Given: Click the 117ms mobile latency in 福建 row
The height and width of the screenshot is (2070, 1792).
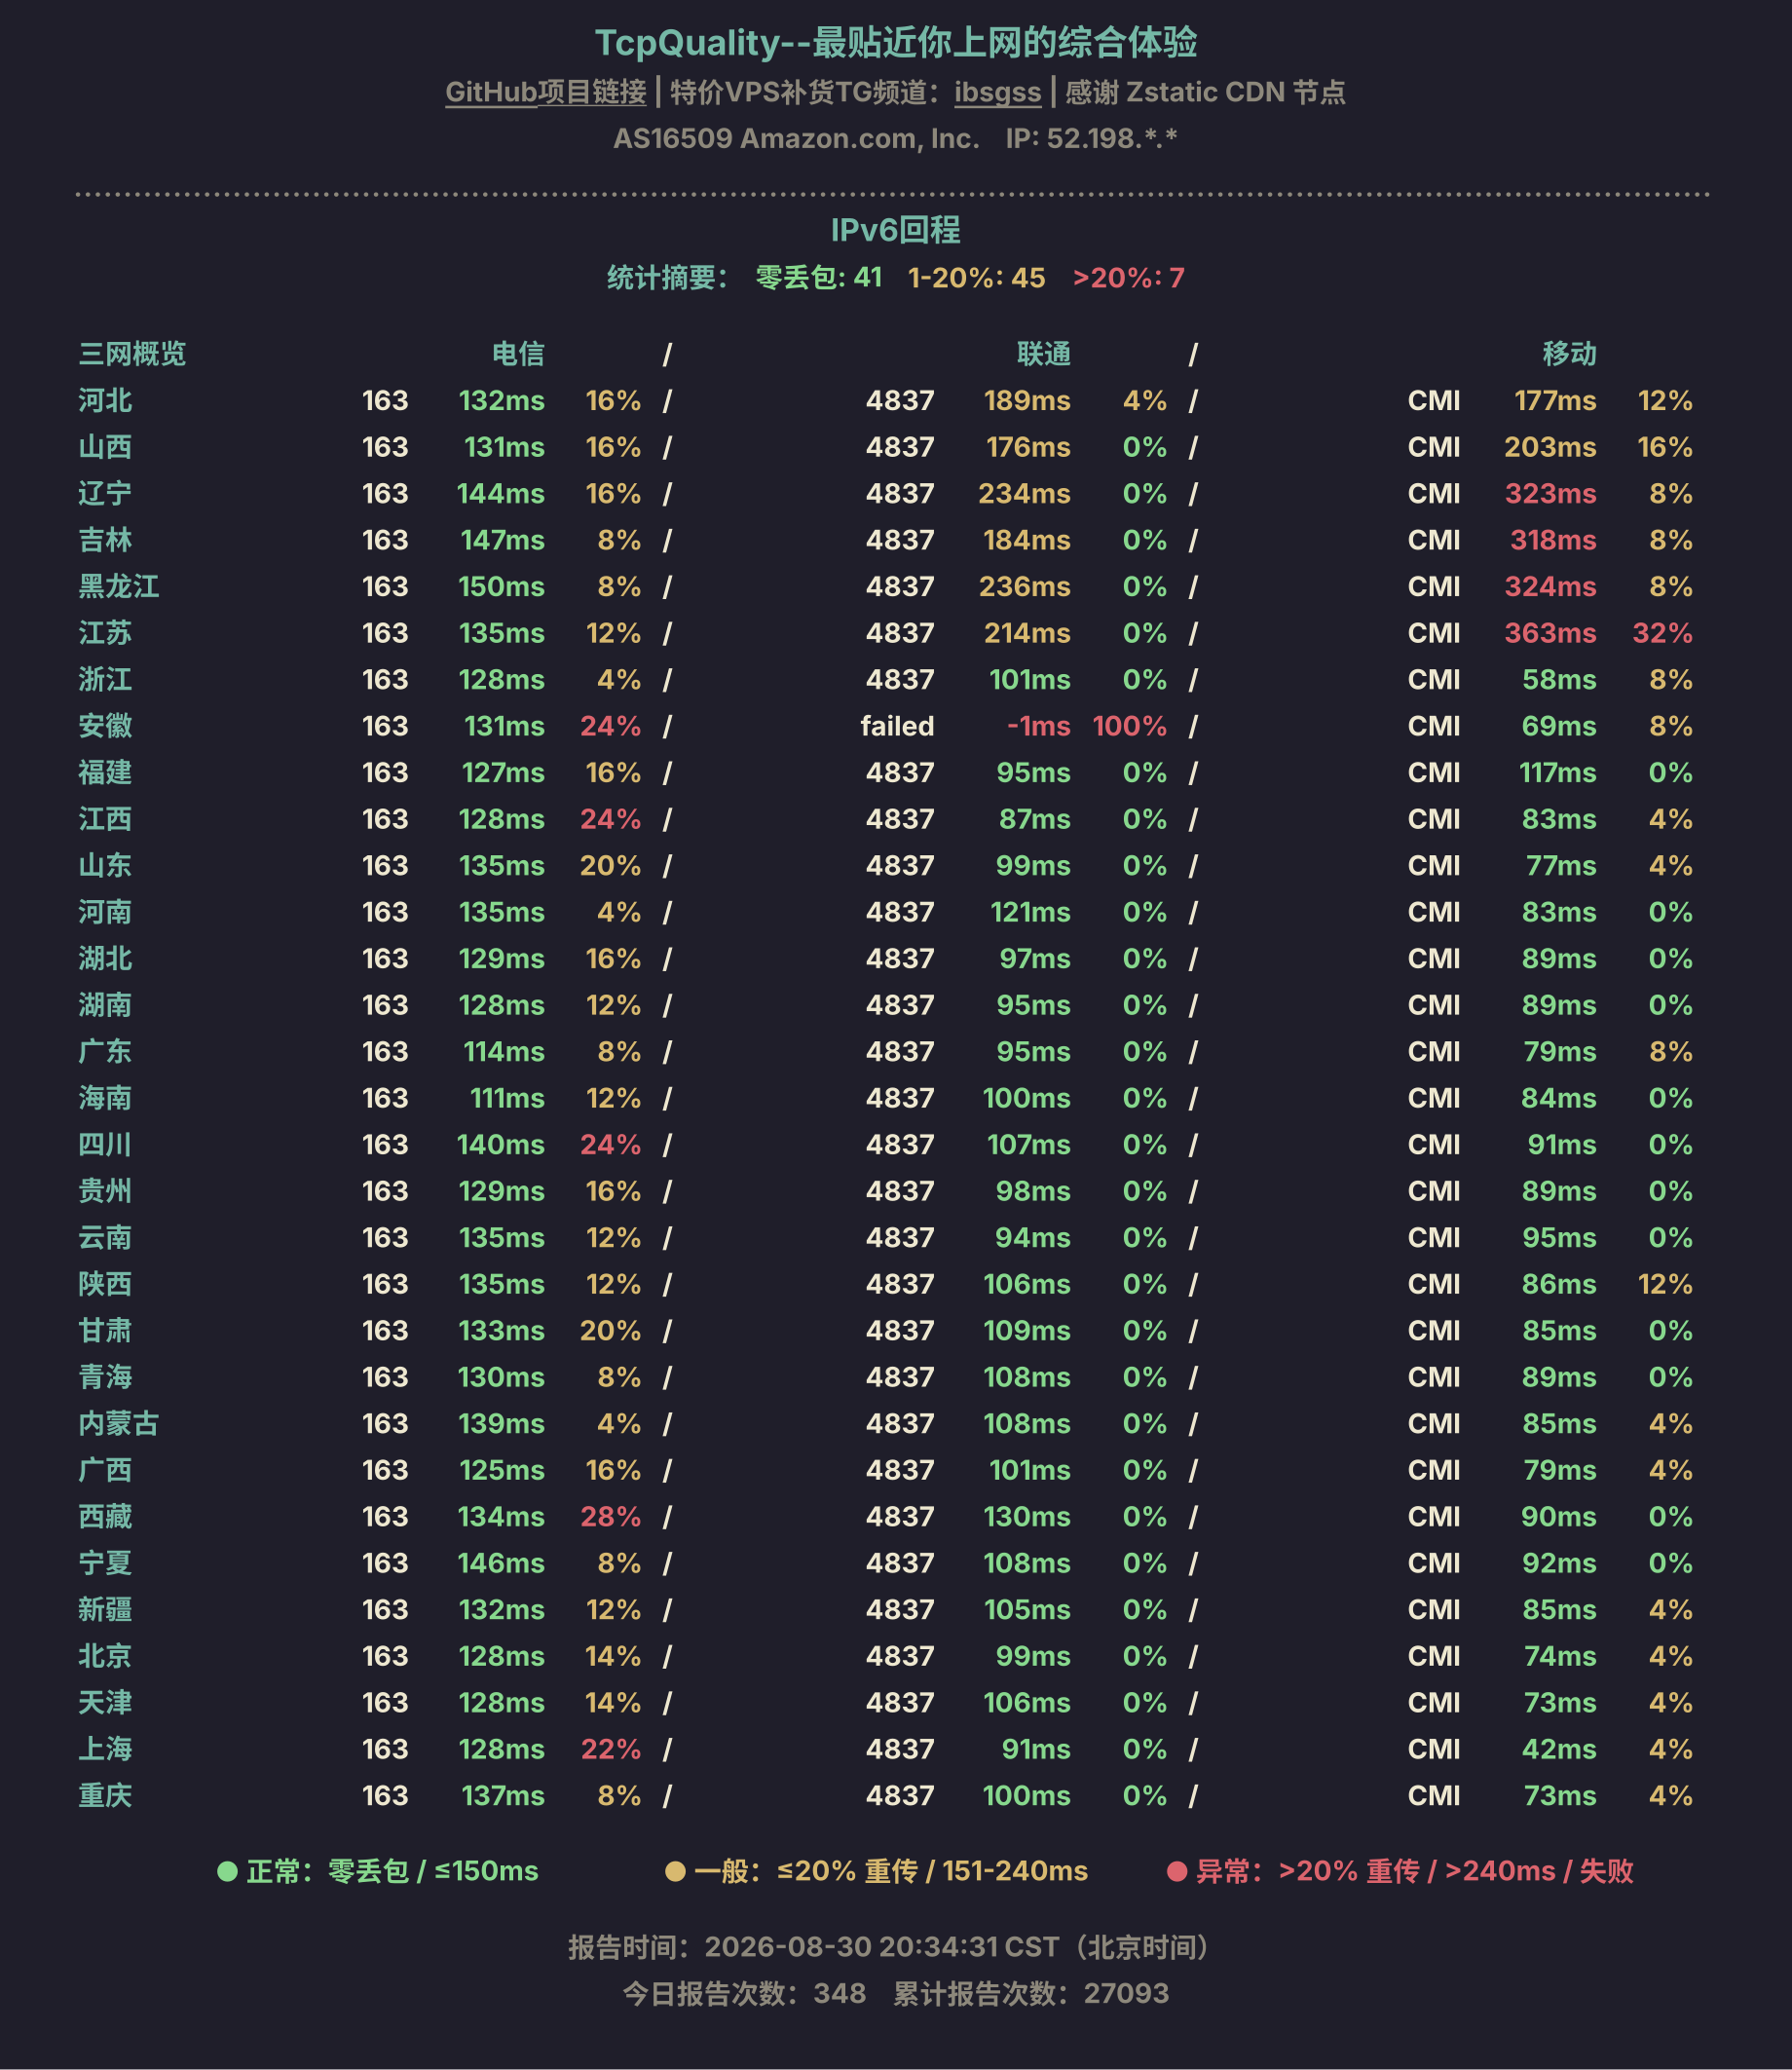Looking at the screenshot, I should [1557, 772].
